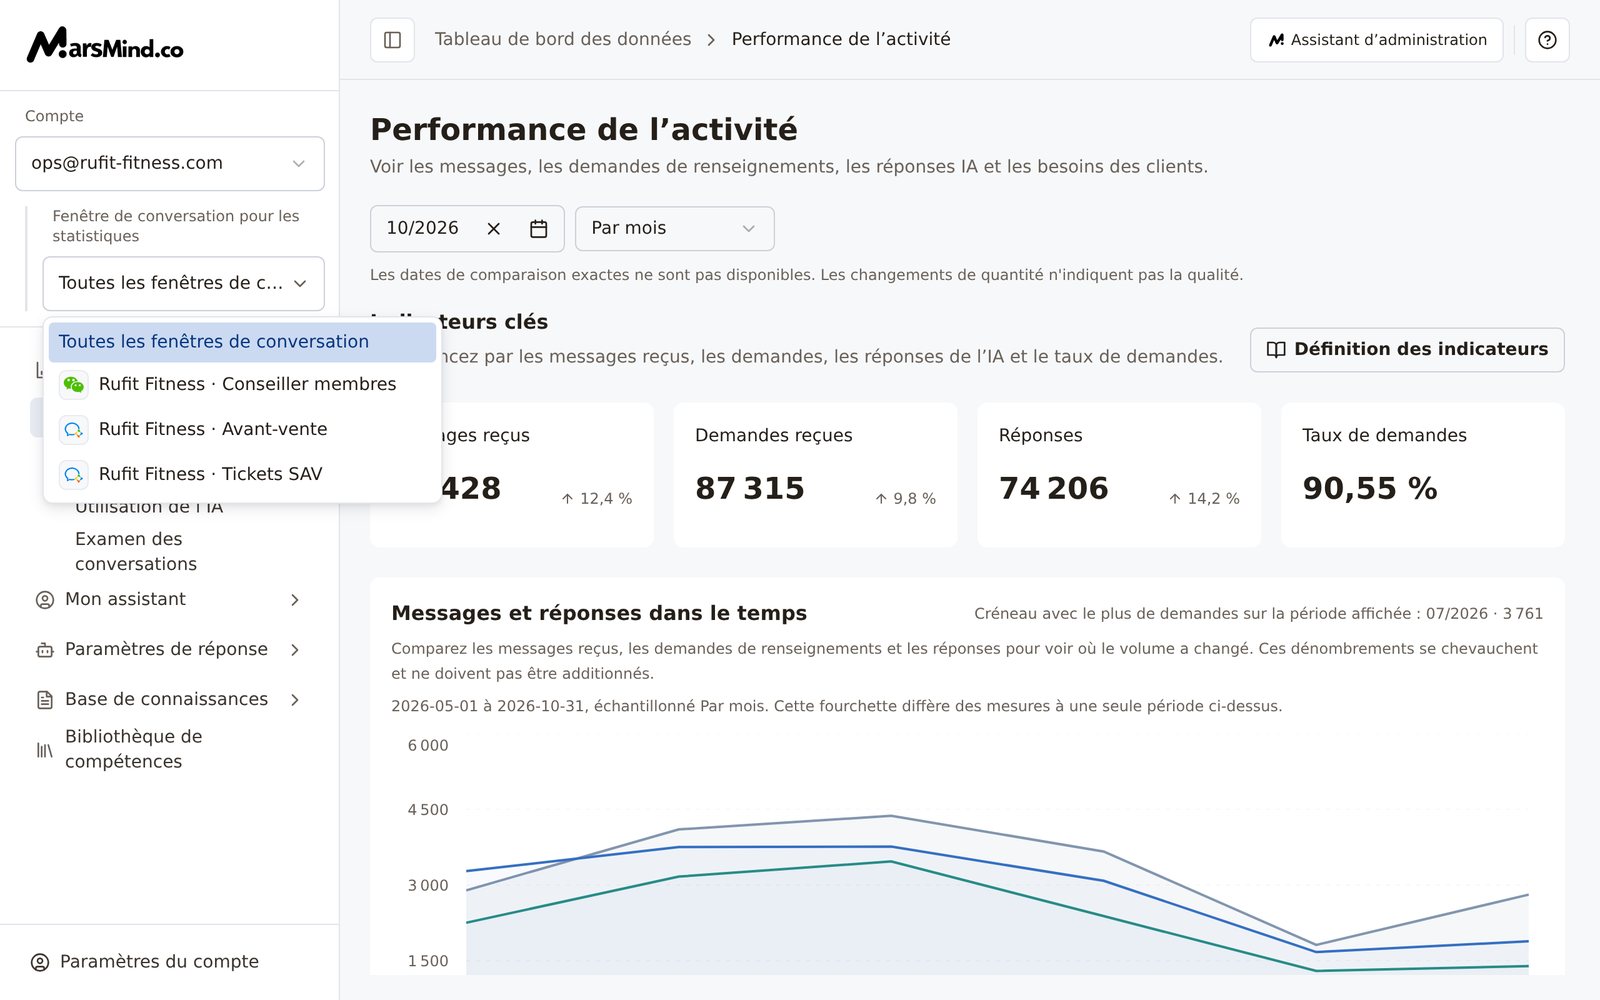Click the Taux de demandes 90,55 % value
Viewport: 1600px width, 1000px height.
pos(1370,489)
